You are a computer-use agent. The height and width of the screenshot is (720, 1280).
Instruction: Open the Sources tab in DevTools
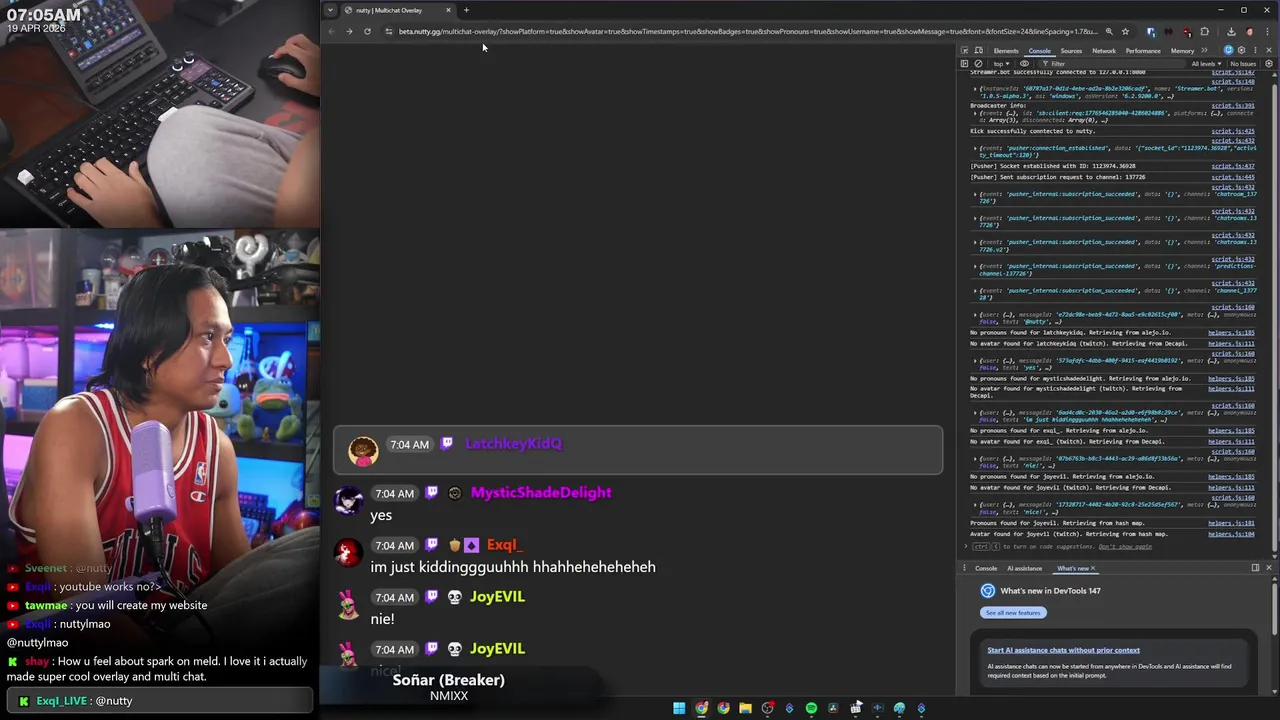(1071, 51)
